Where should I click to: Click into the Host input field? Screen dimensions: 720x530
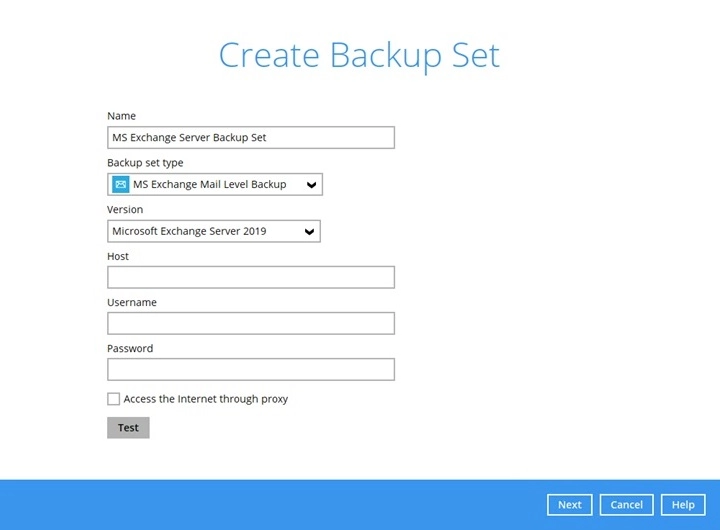pyautogui.click(x=250, y=277)
